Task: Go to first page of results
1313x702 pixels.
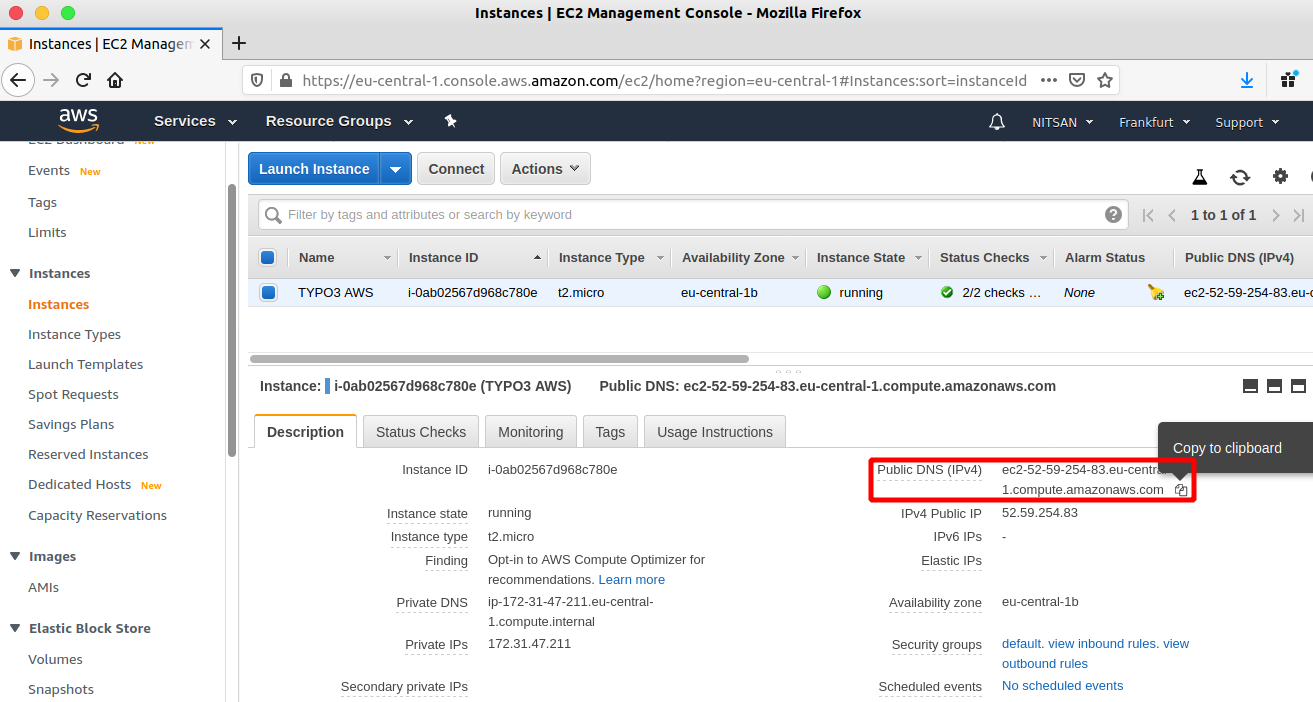Action: coord(1148,215)
